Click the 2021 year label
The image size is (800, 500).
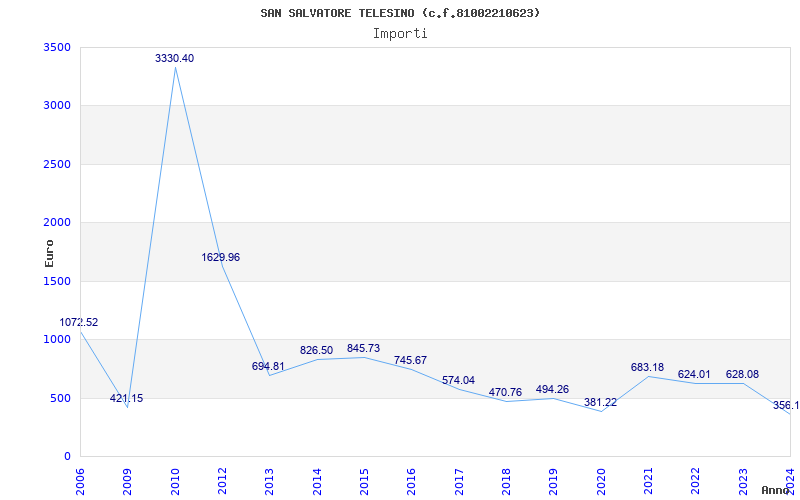(648, 482)
